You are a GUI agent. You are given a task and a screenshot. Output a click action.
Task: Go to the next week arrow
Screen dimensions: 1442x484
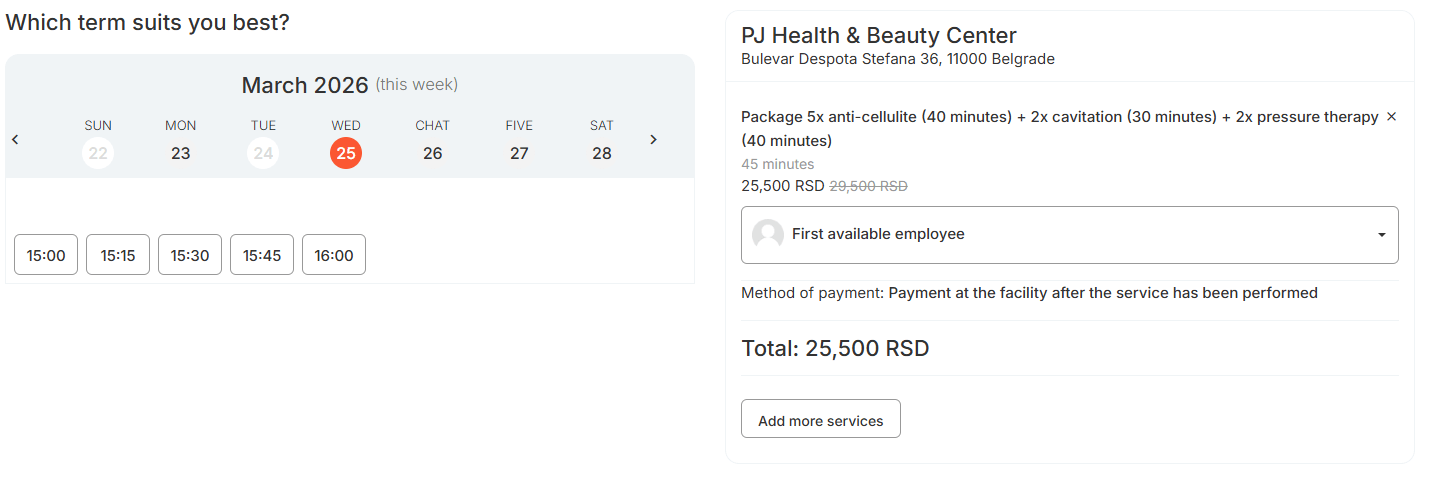653,140
